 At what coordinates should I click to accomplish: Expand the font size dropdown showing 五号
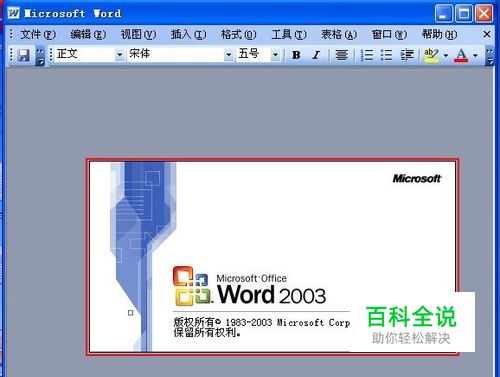275,55
